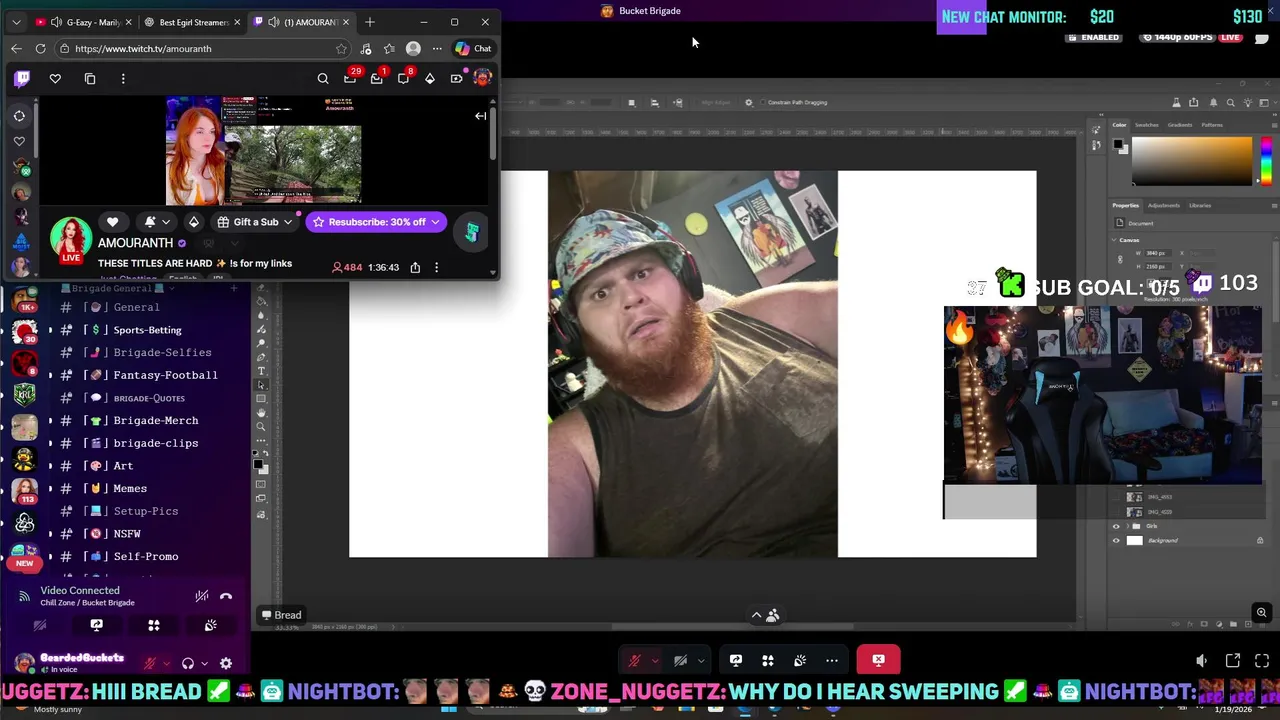Adjust hue slider in Photoshop Color panel
The width and height of the screenshot is (1280, 720).
pos(1267,160)
